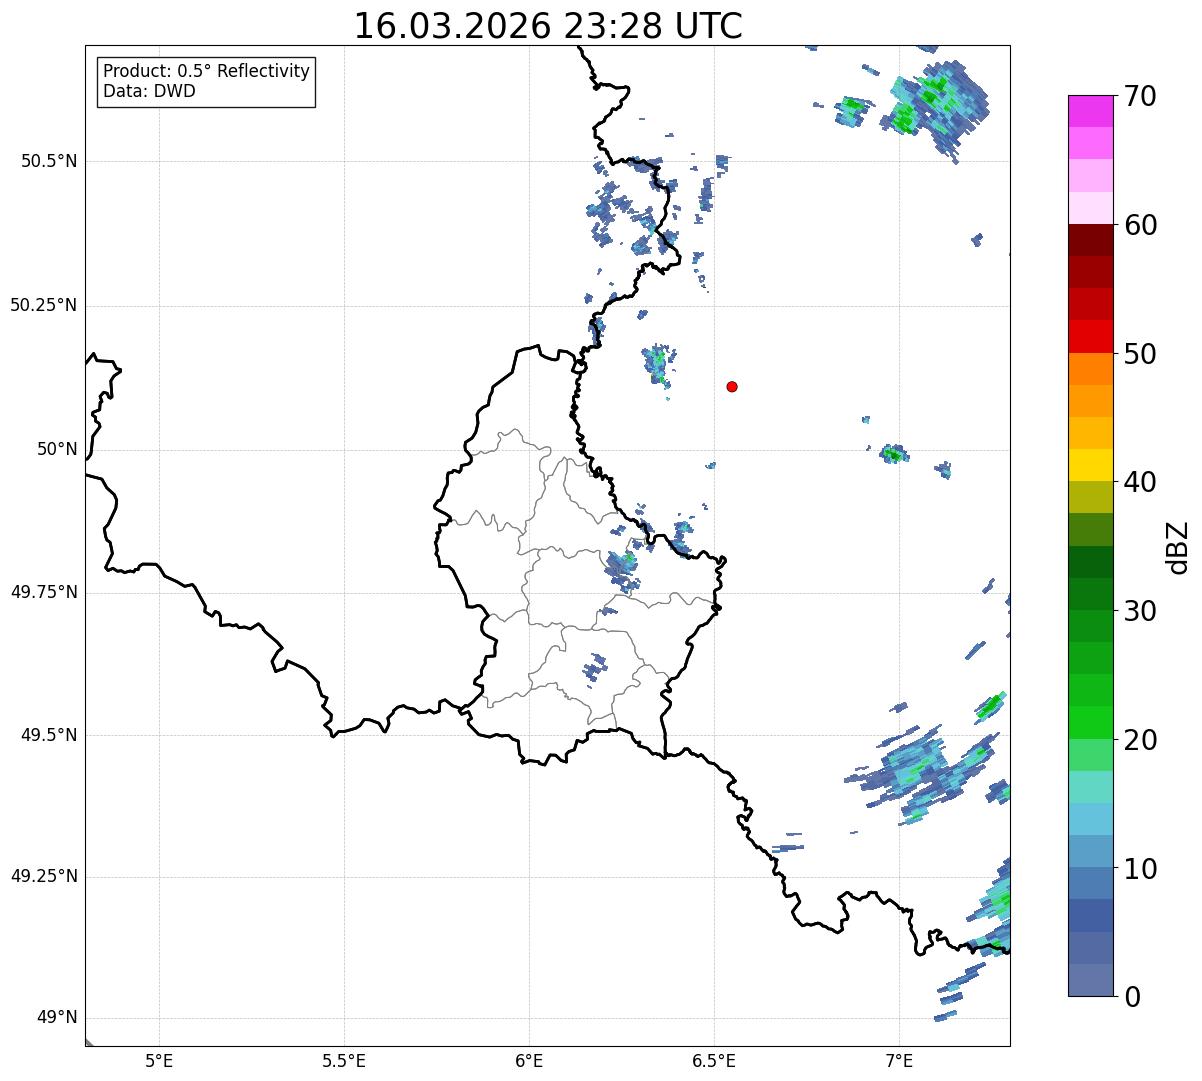Click the 5°E longitude label

coord(159,1060)
